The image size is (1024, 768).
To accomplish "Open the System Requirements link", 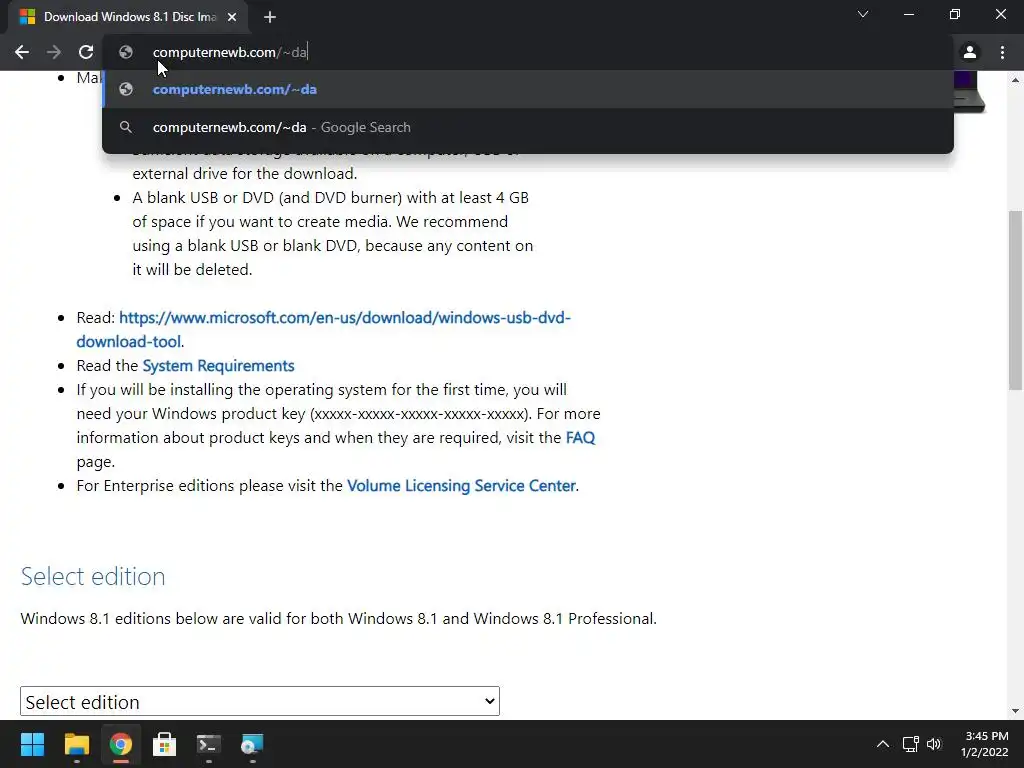I will (x=218, y=366).
